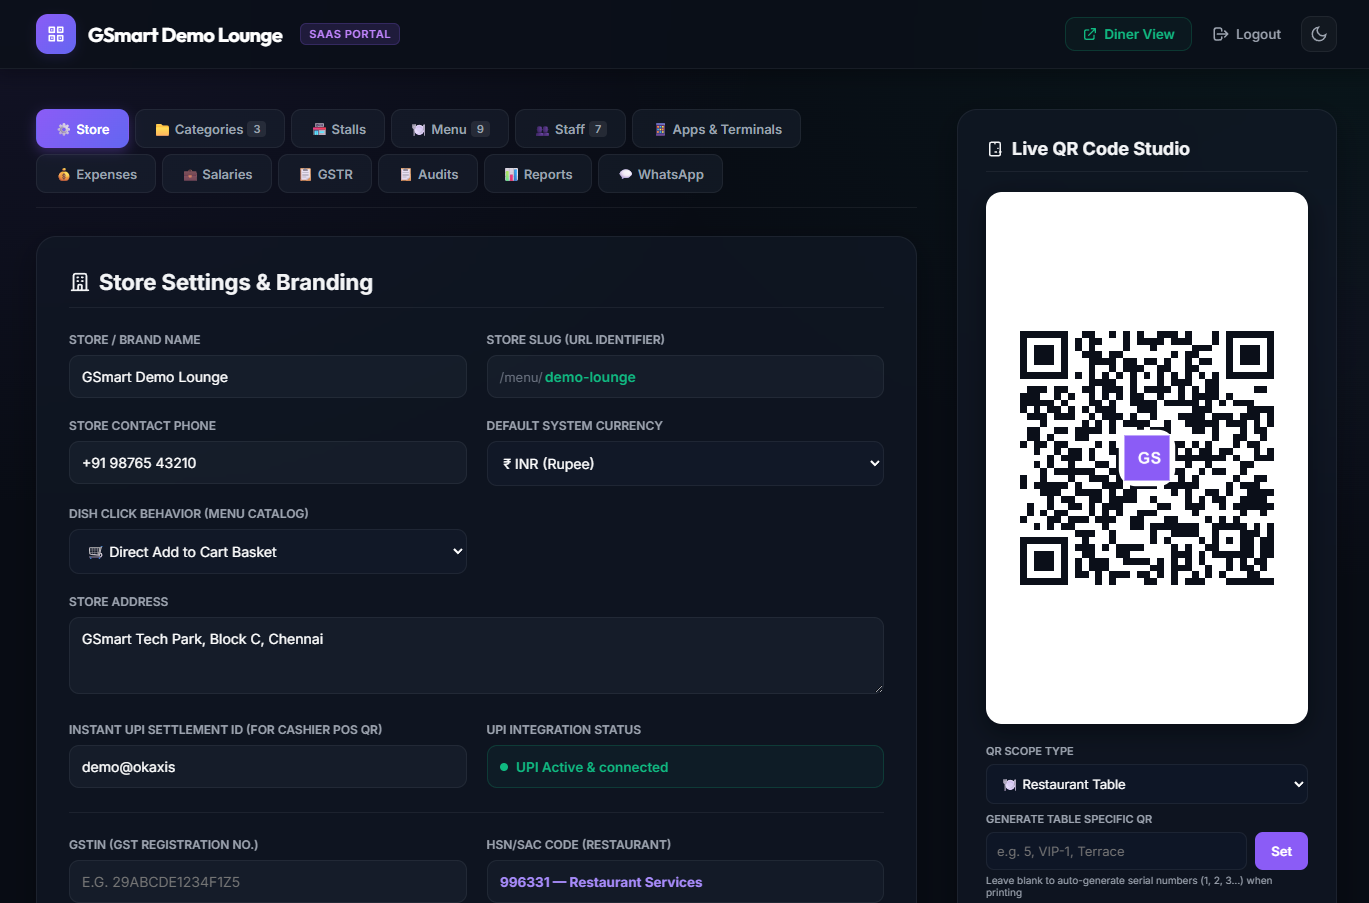Screen dimensions: 1369x903
Task: Click the Salaries briefcase icon
Action: point(190,175)
